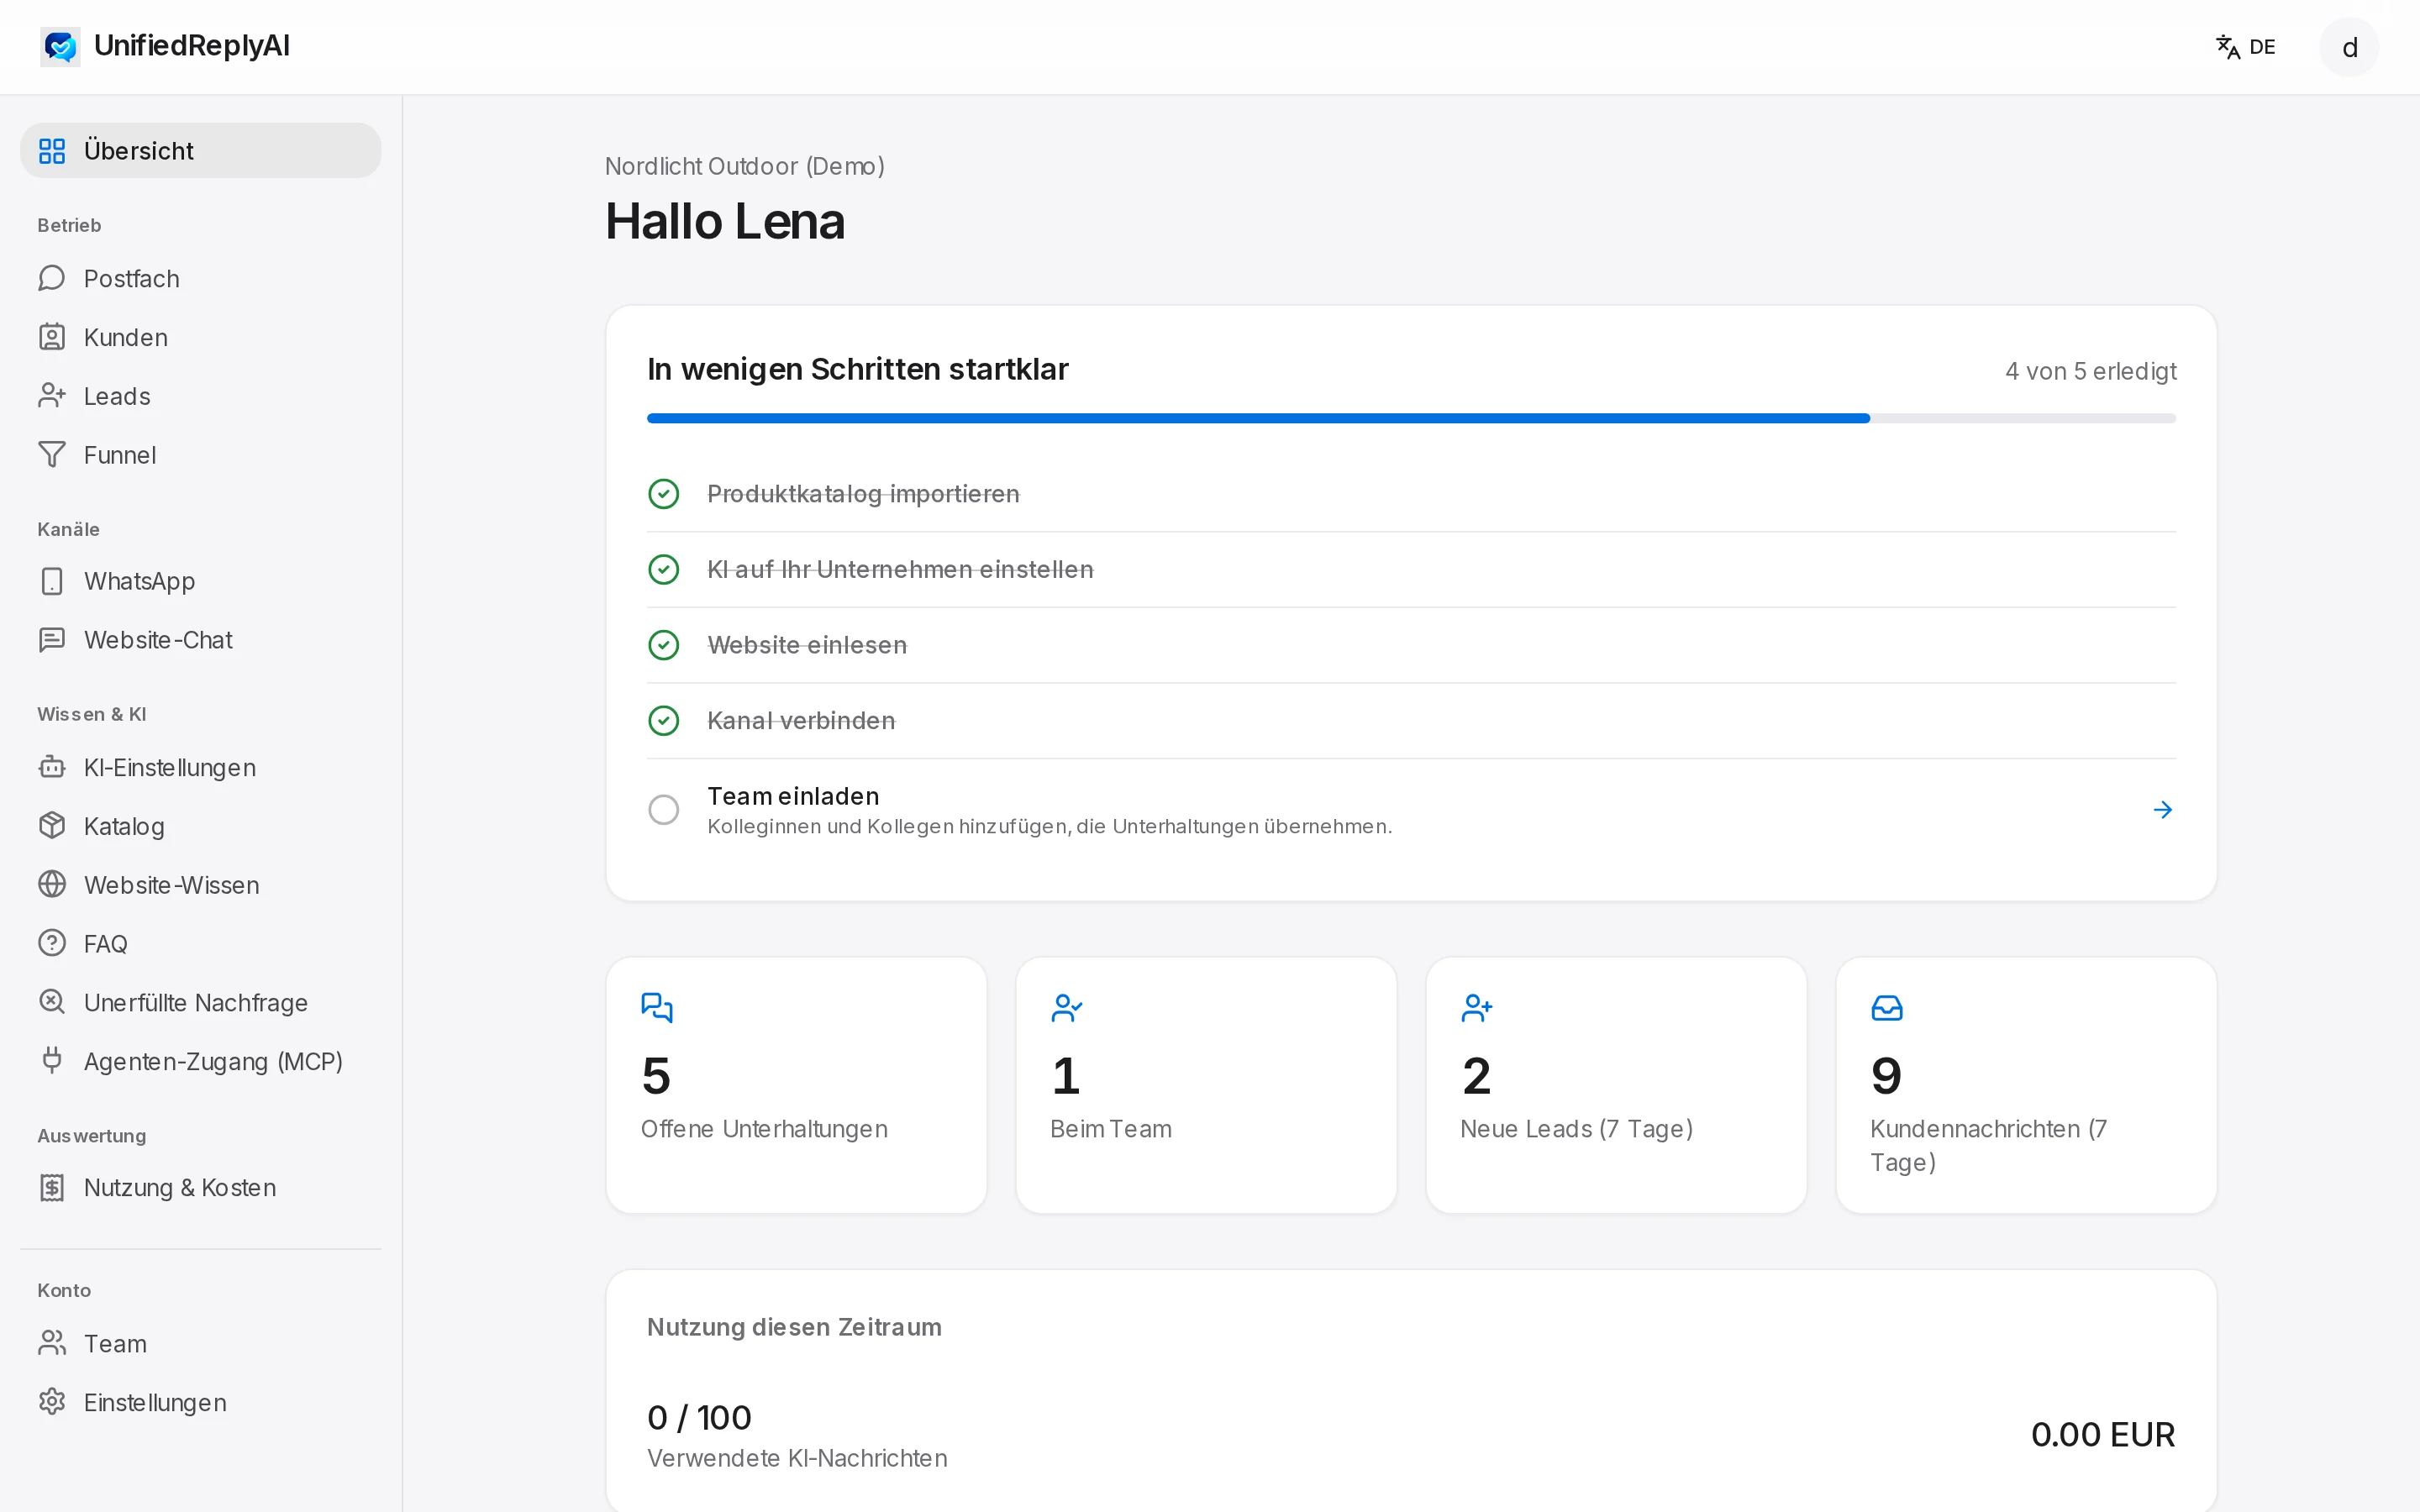Toggle the KI auf Ihr Unternehmen check circle
Viewport: 2420px width, 1512px height.
click(x=664, y=569)
